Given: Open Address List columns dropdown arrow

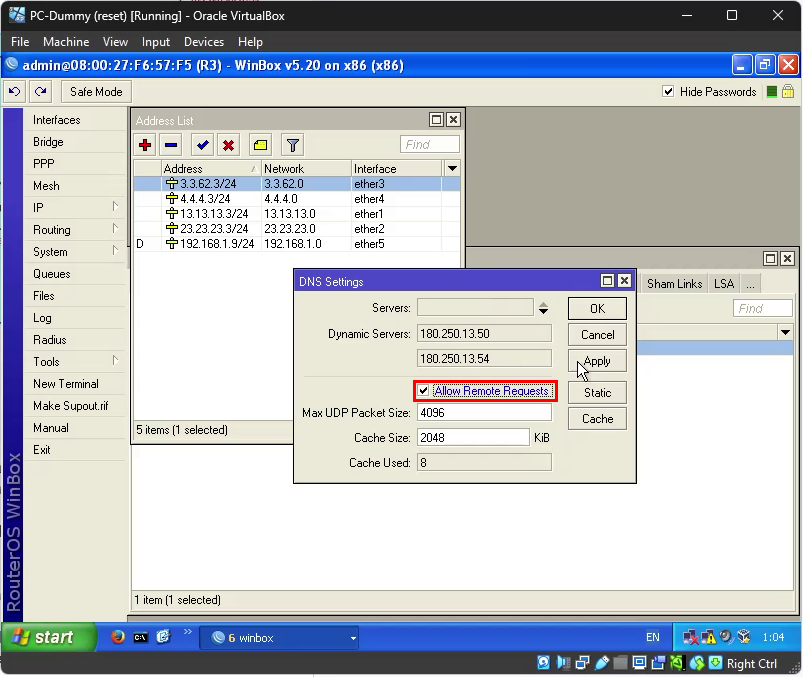Looking at the screenshot, I should (x=452, y=168).
